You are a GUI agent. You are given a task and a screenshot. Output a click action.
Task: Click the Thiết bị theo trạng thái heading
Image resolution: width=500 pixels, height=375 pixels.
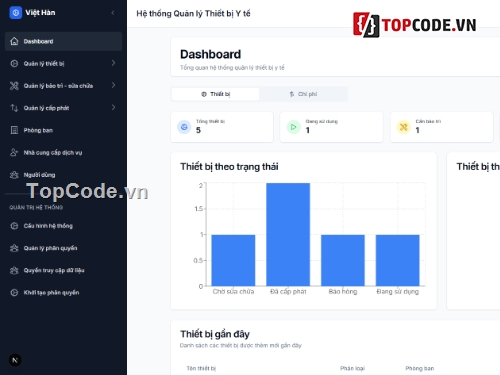(229, 167)
